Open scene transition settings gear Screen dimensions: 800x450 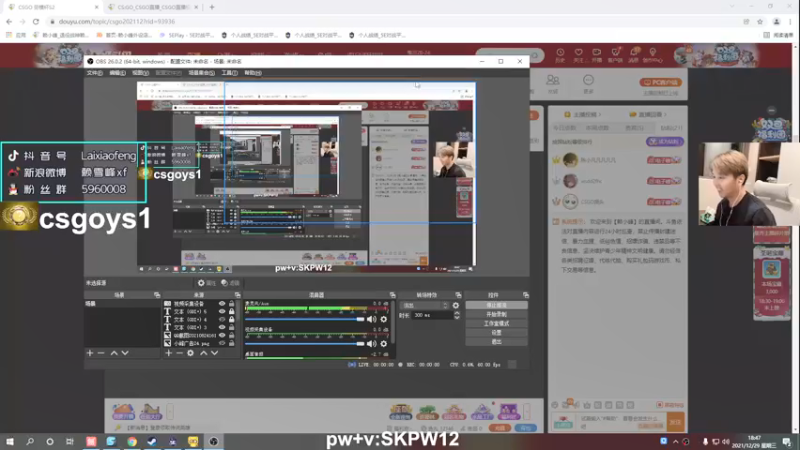coord(456,306)
